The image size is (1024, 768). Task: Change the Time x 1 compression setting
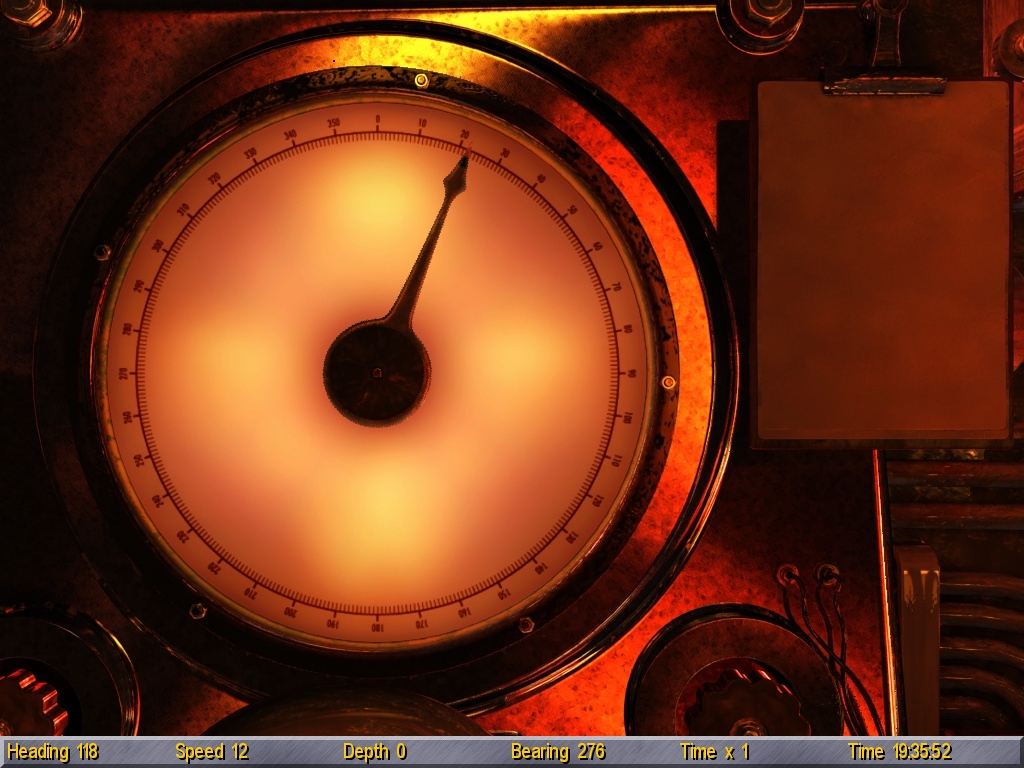tap(714, 752)
